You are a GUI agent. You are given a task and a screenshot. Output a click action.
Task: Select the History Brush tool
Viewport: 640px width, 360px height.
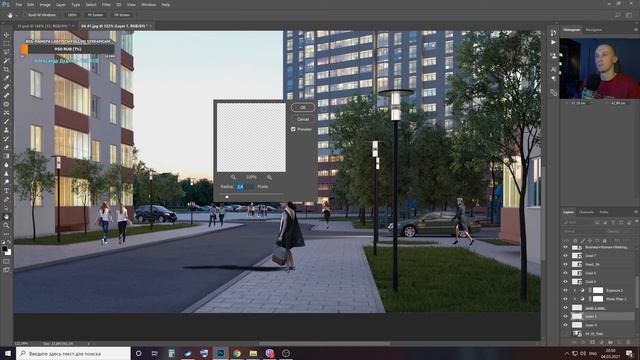[x=6, y=138]
